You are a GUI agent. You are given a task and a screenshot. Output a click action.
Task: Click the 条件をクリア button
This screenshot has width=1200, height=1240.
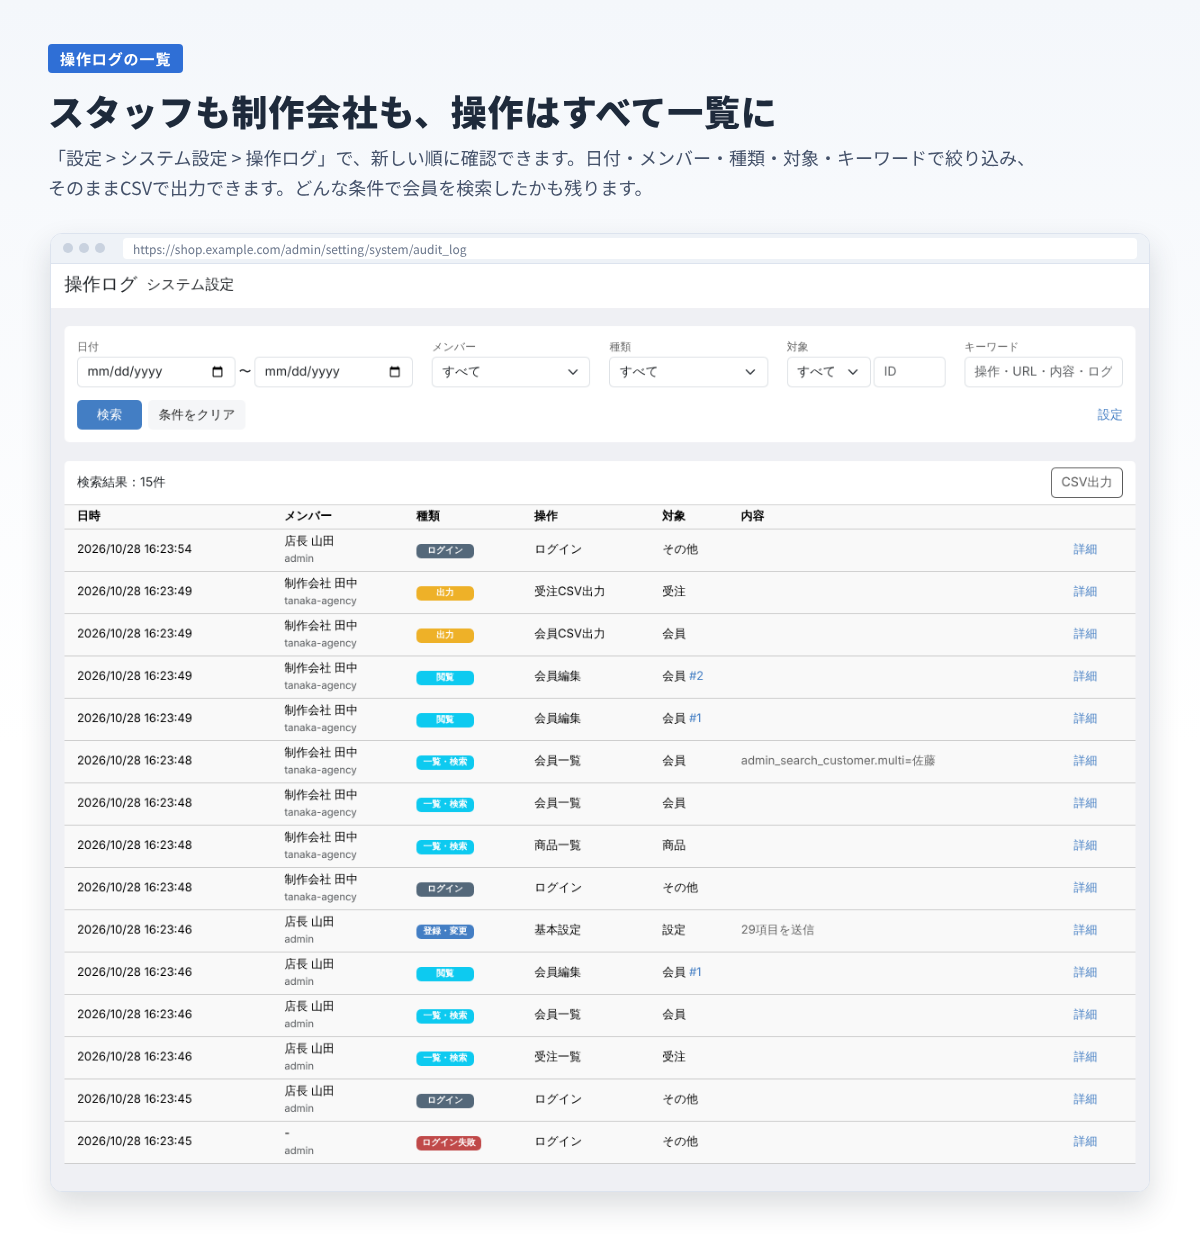point(197,415)
